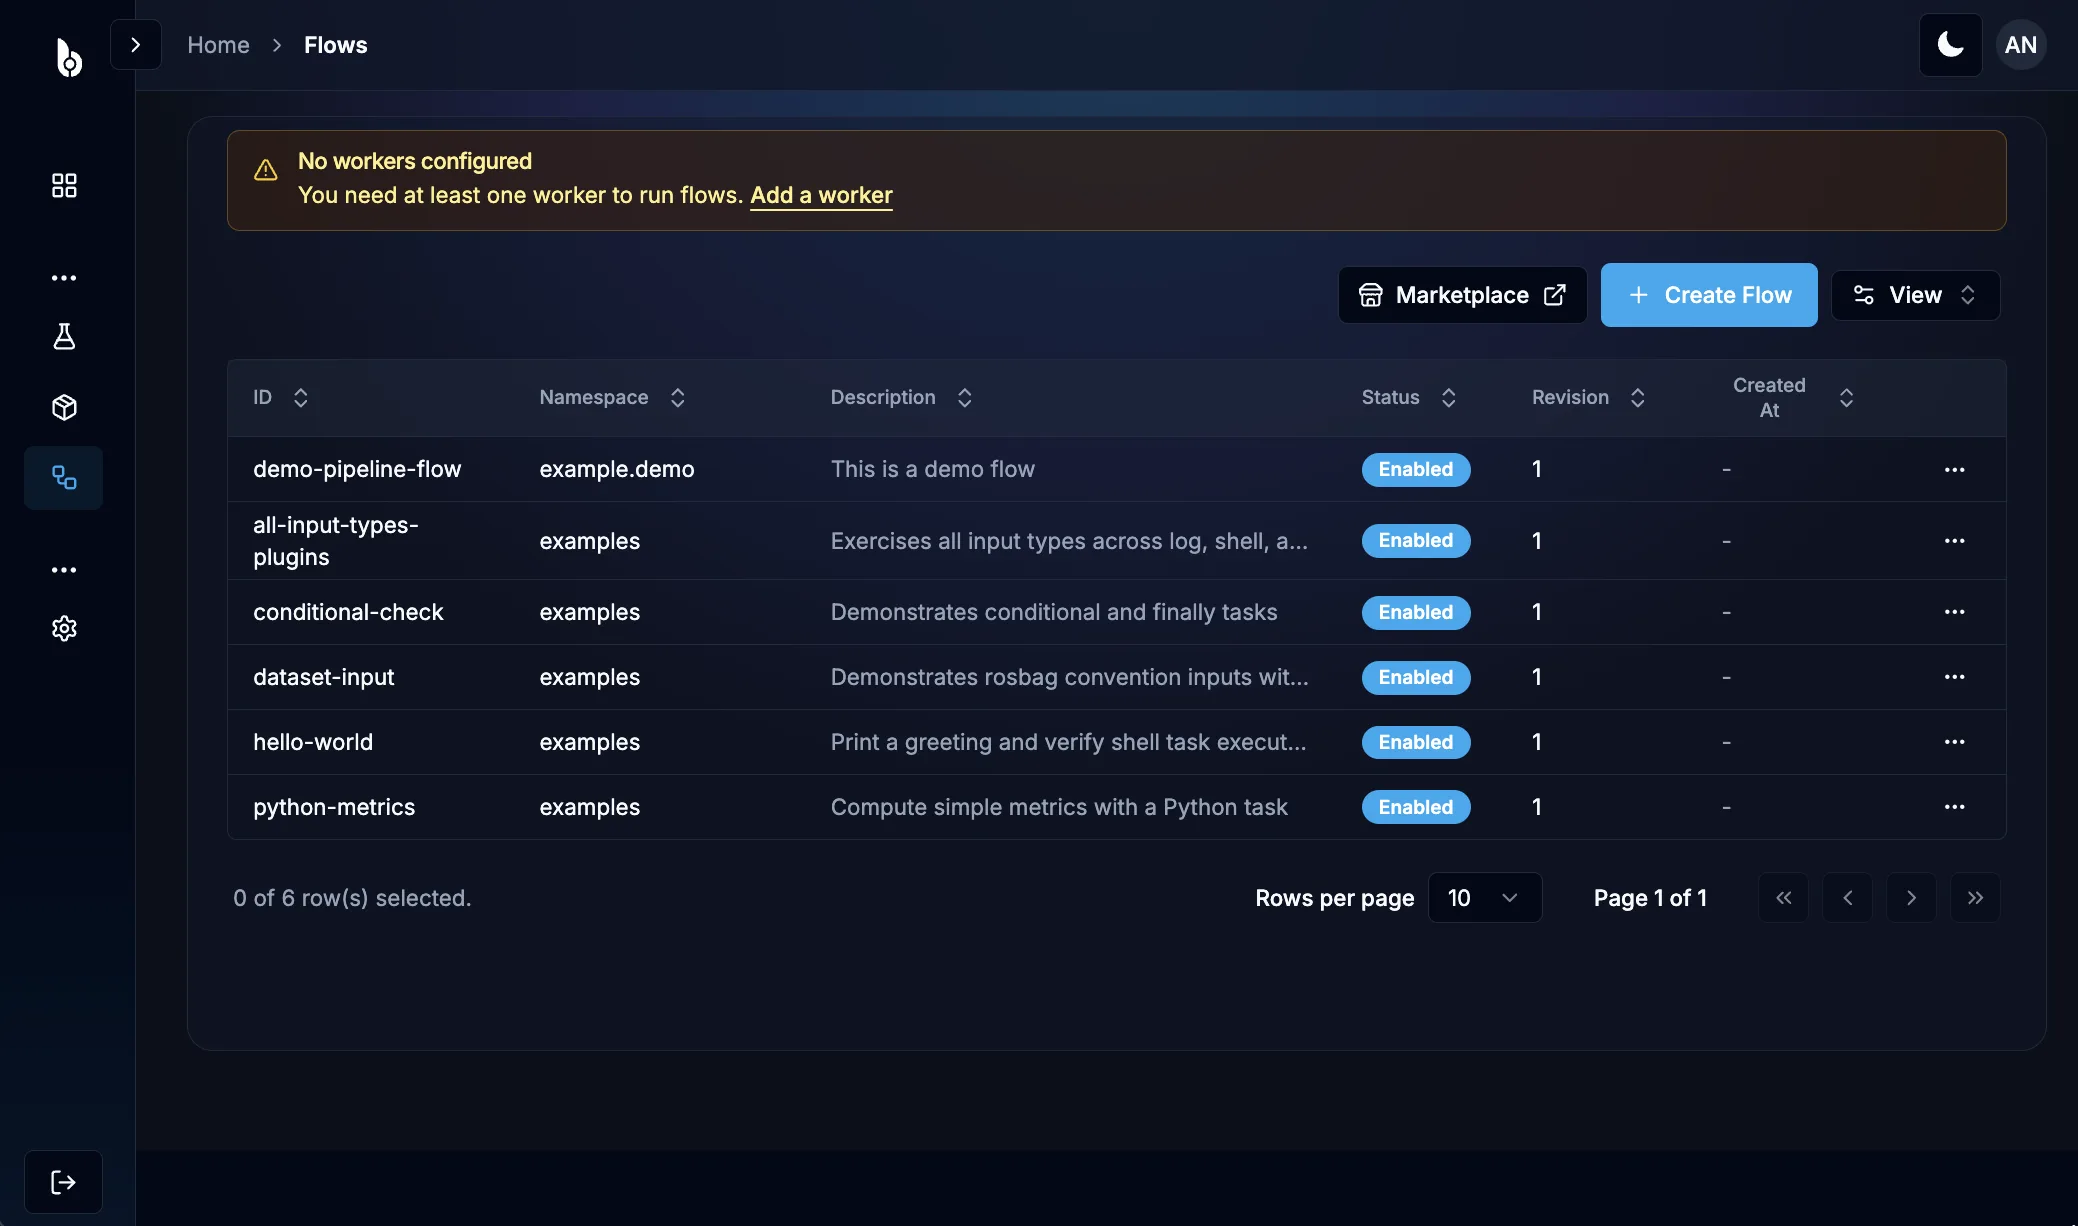This screenshot has width=2078, height=1226.
Task: Click the example.demo namespace cell
Action: 617,470
